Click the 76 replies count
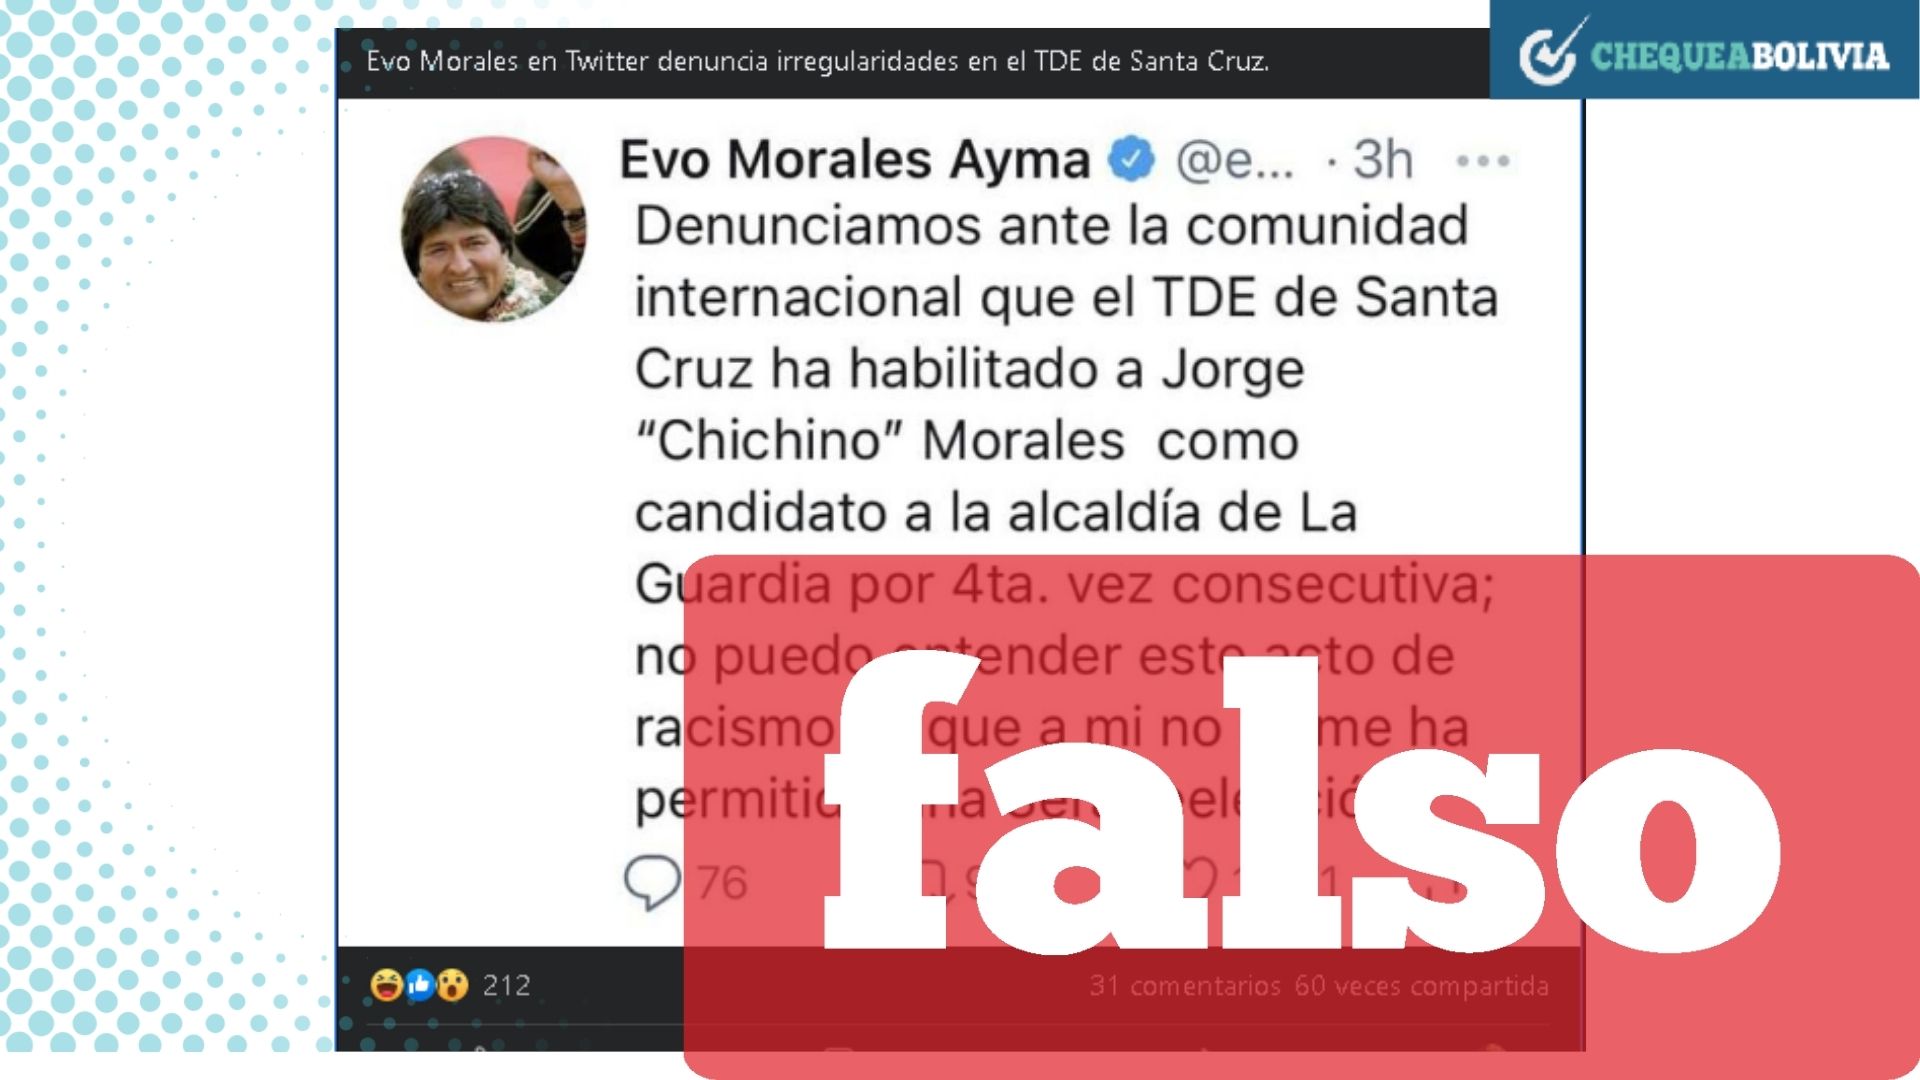Screen dimensions: 1920x1080 (722, 883)
